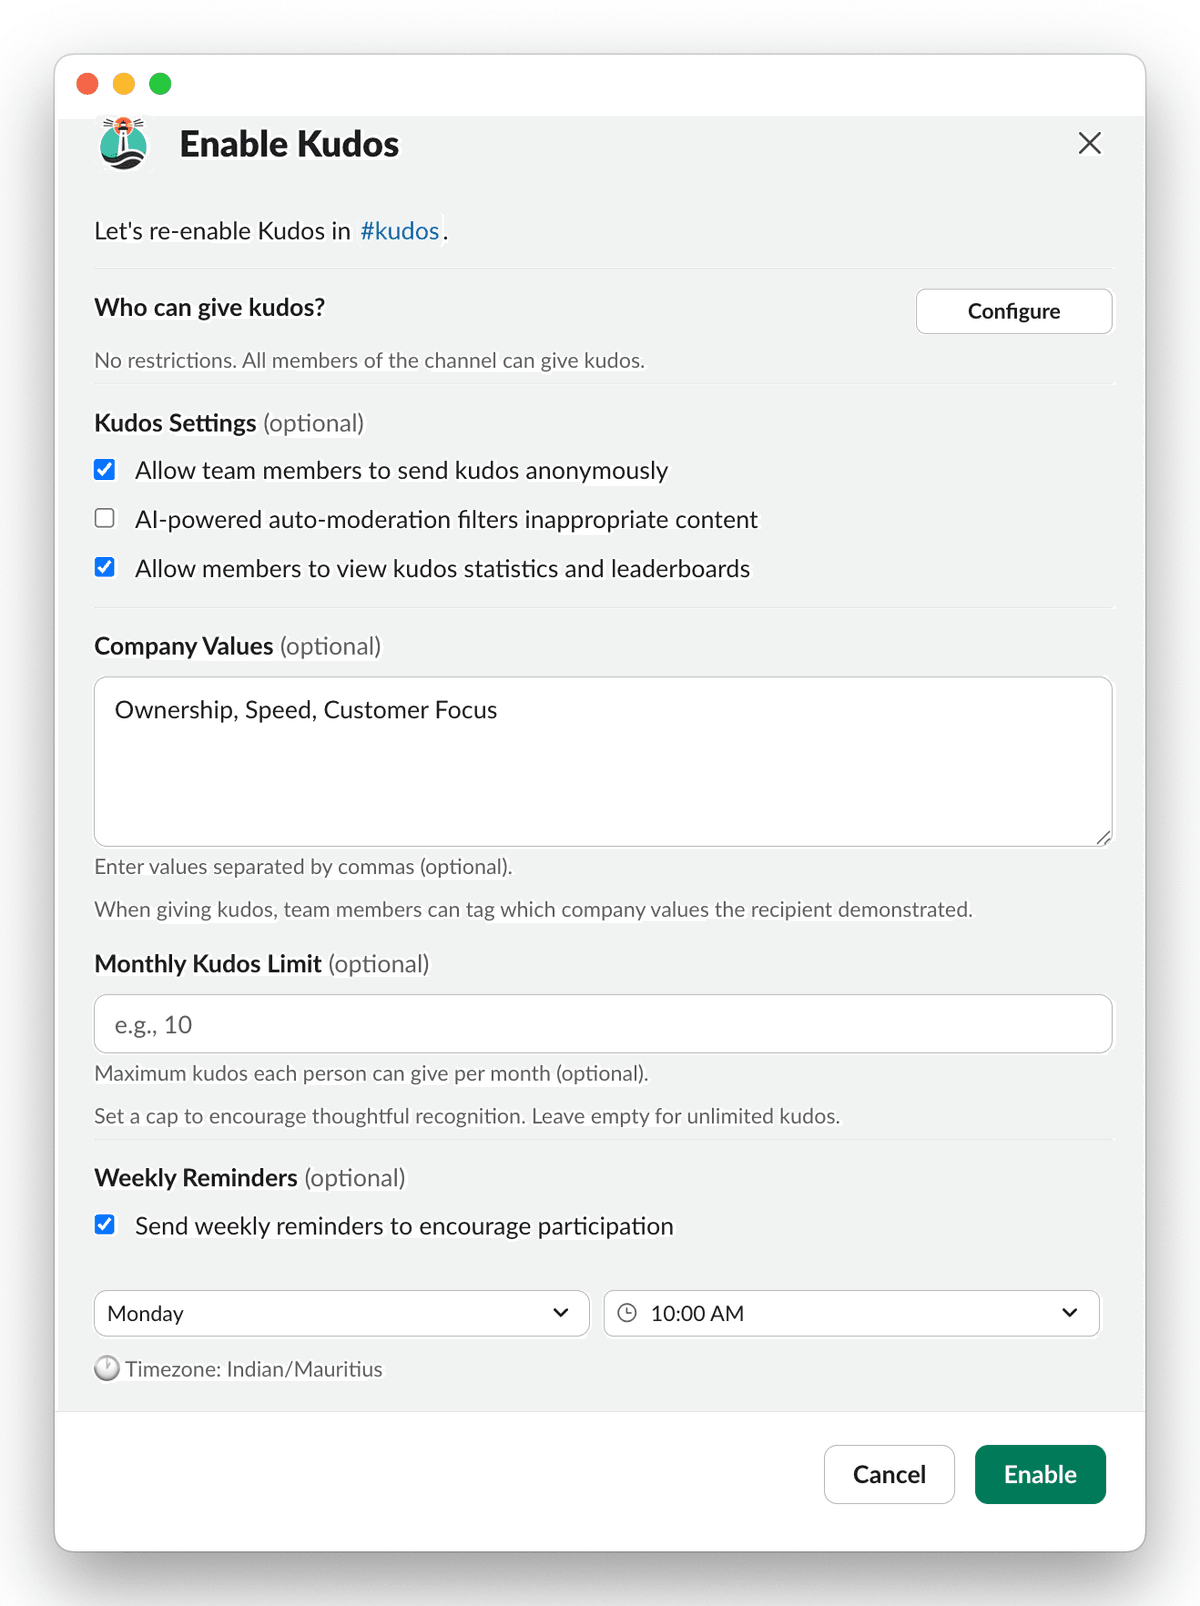The height and width of the screenshot is (1606, 1200).
Task: Click the 'Kudos Settings' section heading
Action: click(x=175, y=423)
